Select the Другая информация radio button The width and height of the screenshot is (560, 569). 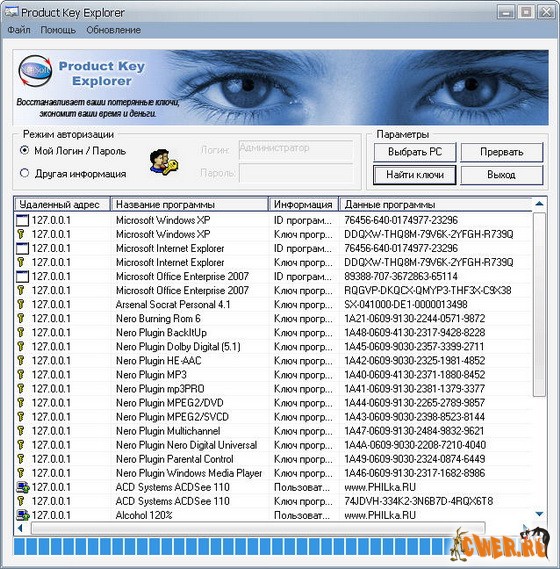(x=24, y=173)
